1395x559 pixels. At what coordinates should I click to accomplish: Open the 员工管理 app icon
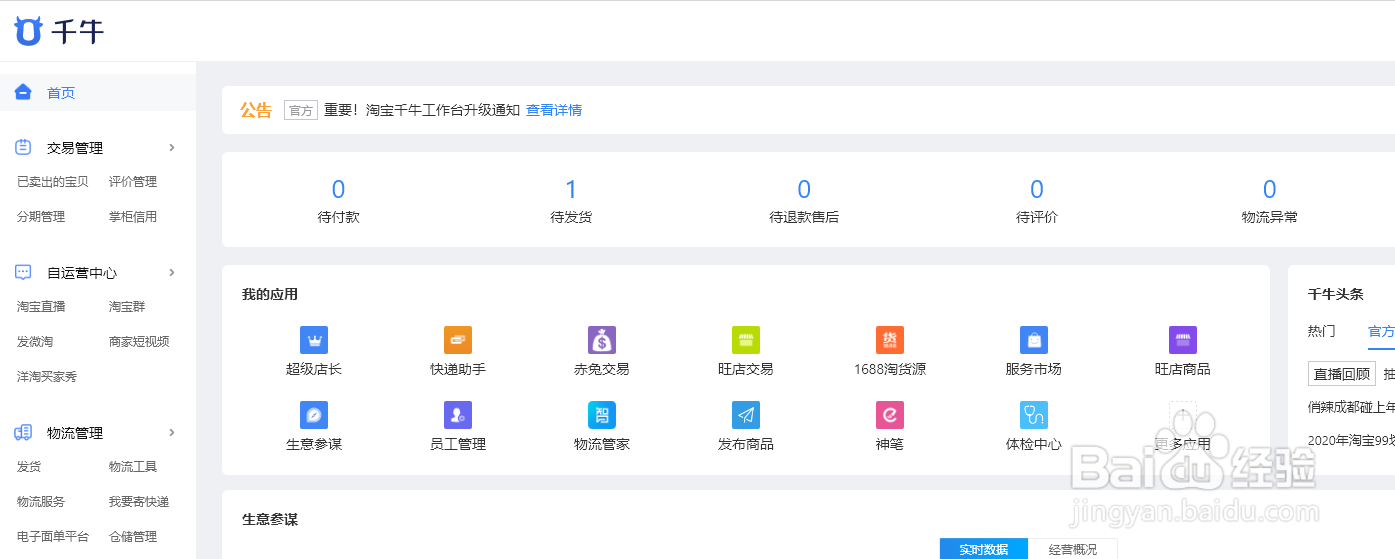pos(458,415)
